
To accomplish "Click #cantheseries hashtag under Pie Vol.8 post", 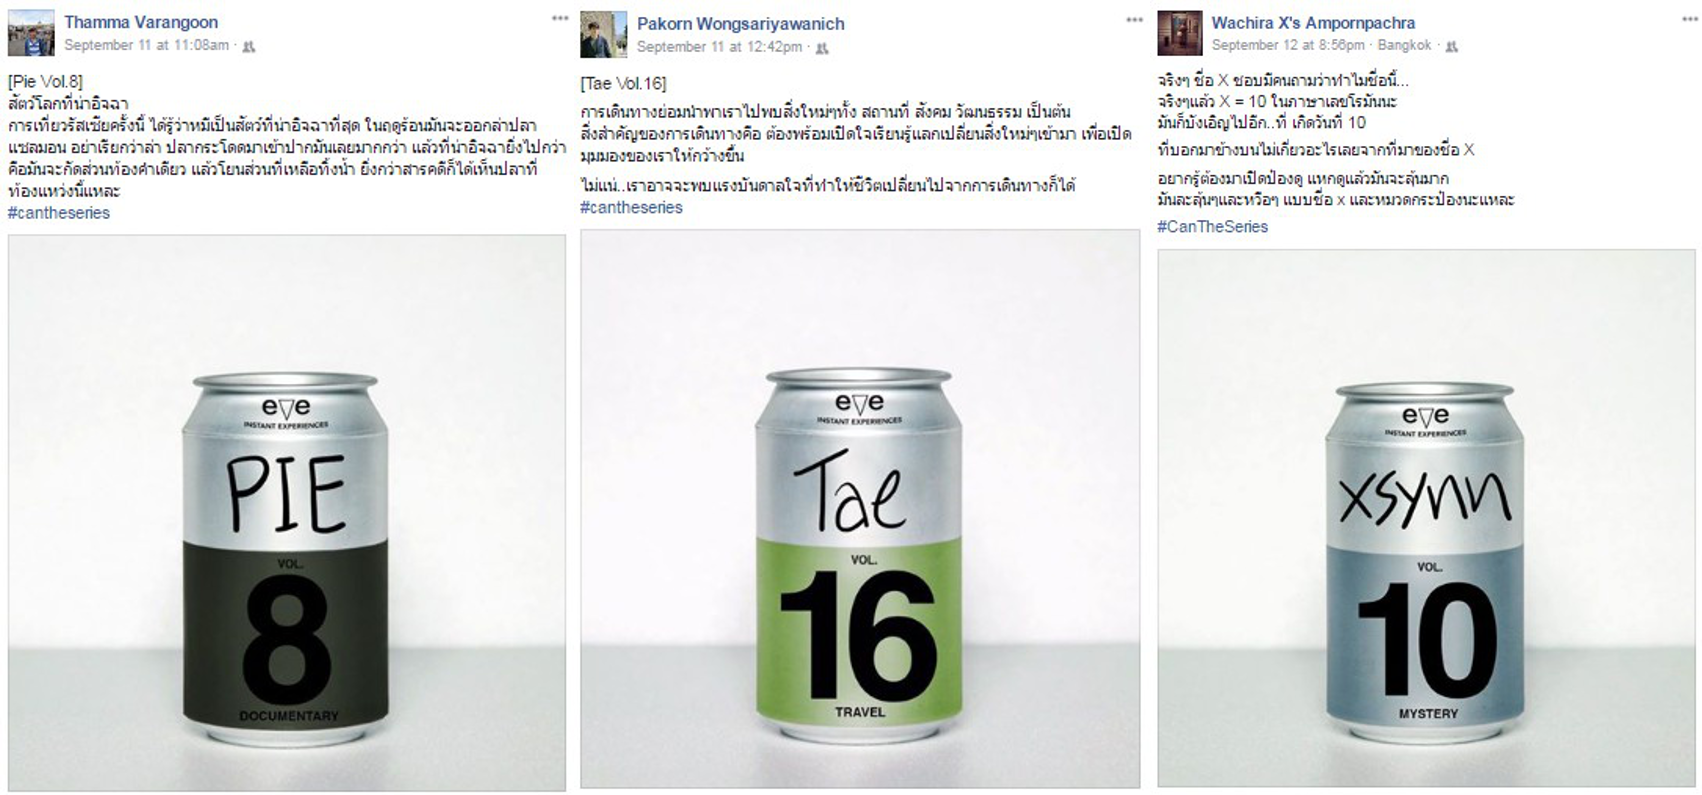I will (59, 213).
